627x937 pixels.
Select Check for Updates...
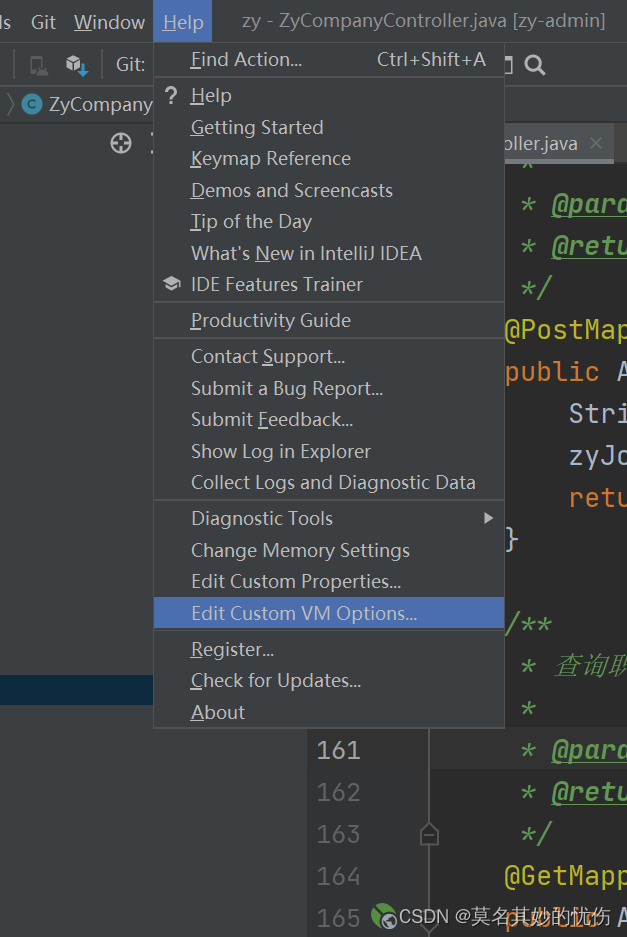click(329, 681)
